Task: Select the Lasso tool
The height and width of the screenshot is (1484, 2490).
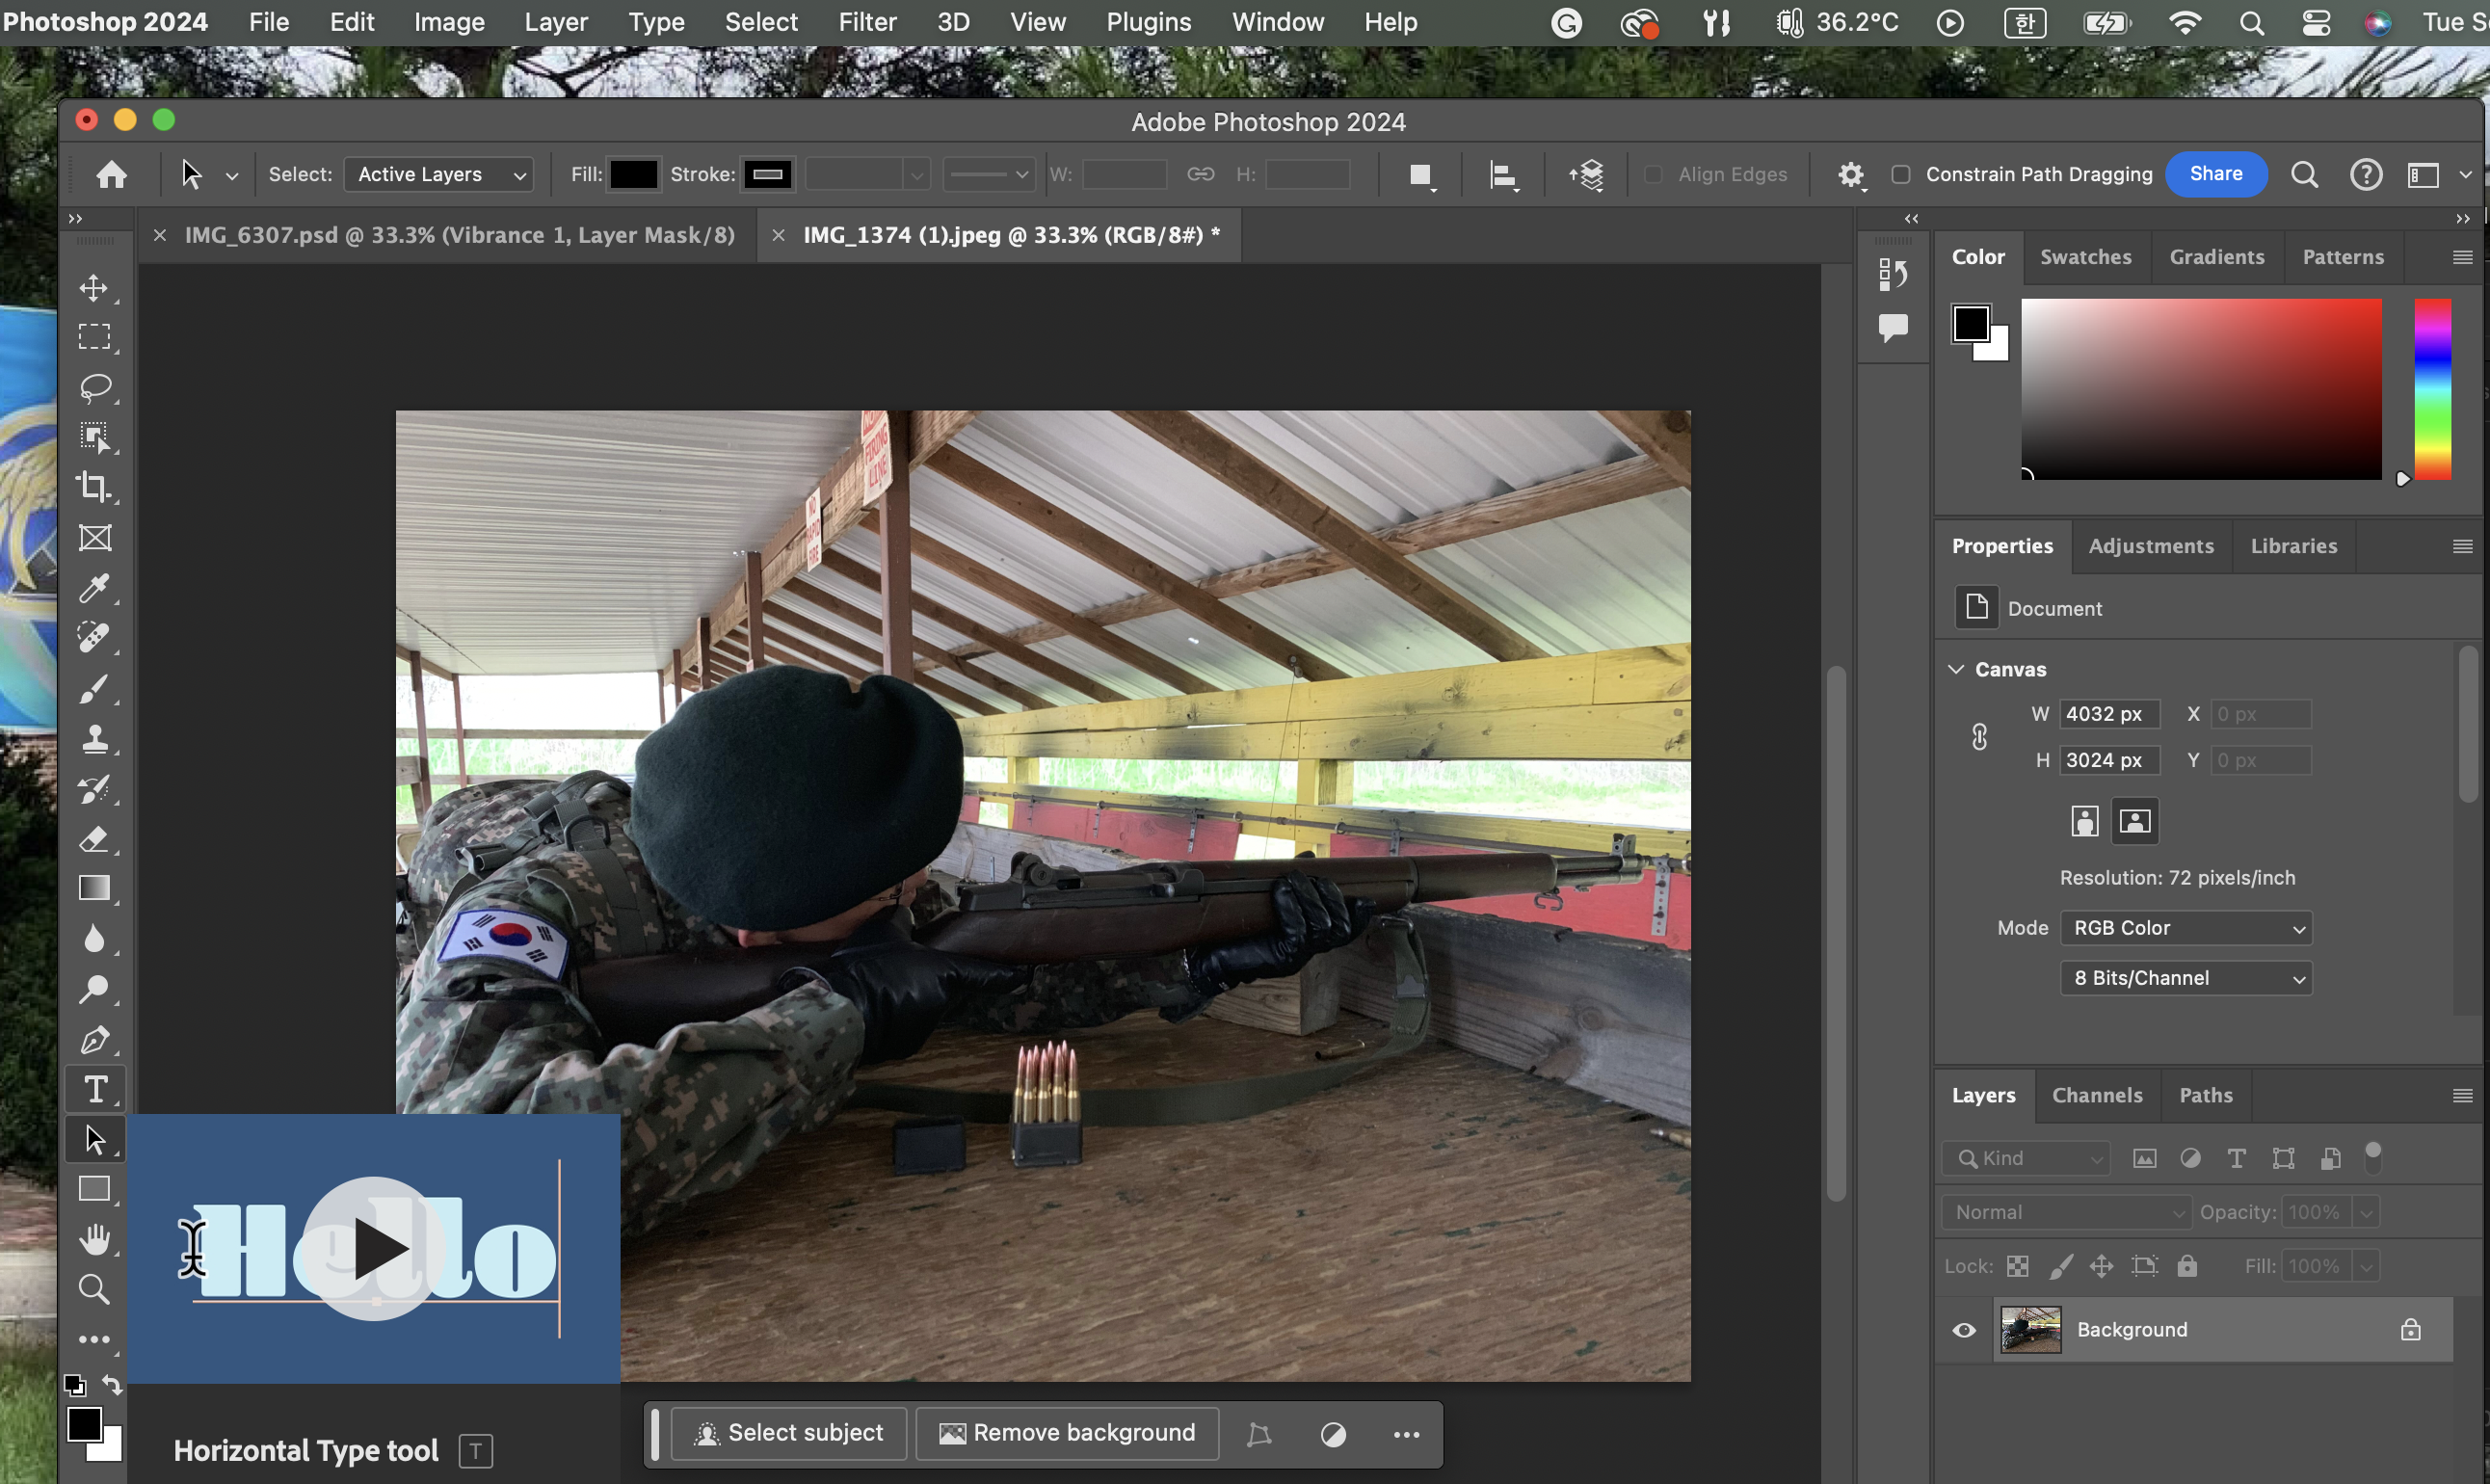Action: pos(94,387)
